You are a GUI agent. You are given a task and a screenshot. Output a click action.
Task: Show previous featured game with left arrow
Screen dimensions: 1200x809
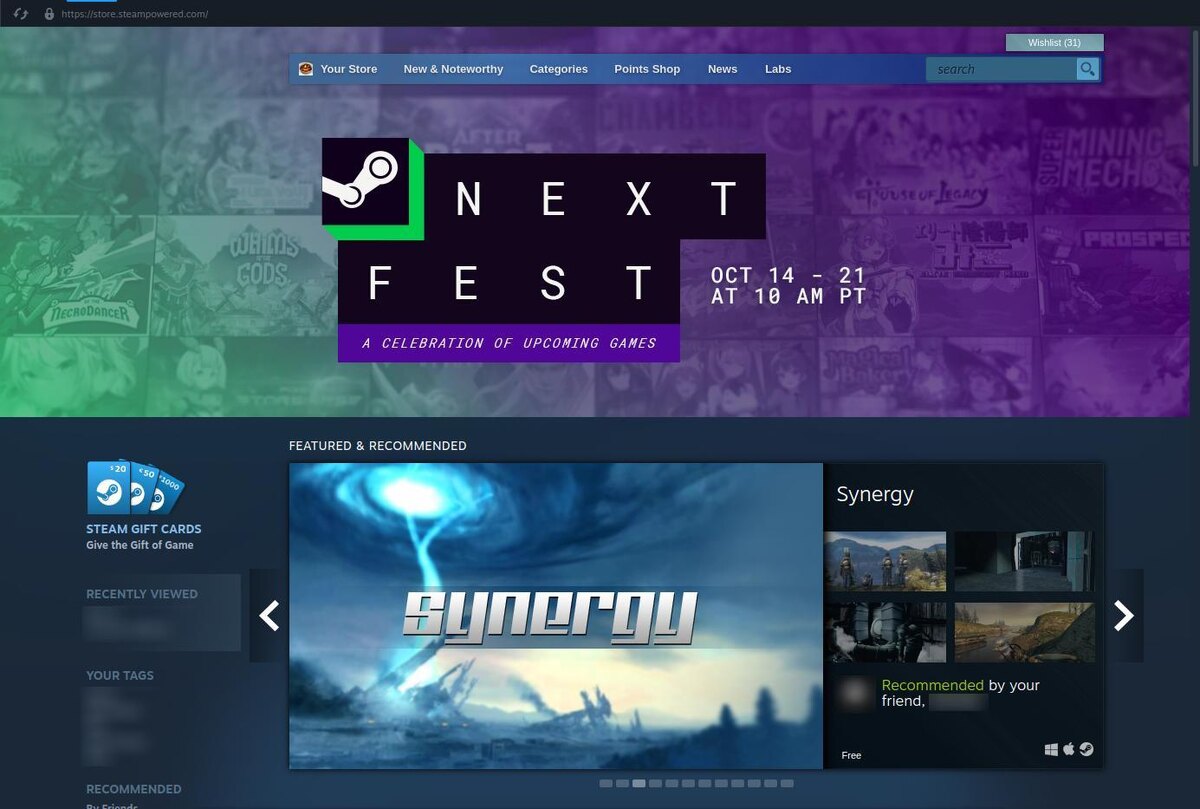tap(268, 616)
